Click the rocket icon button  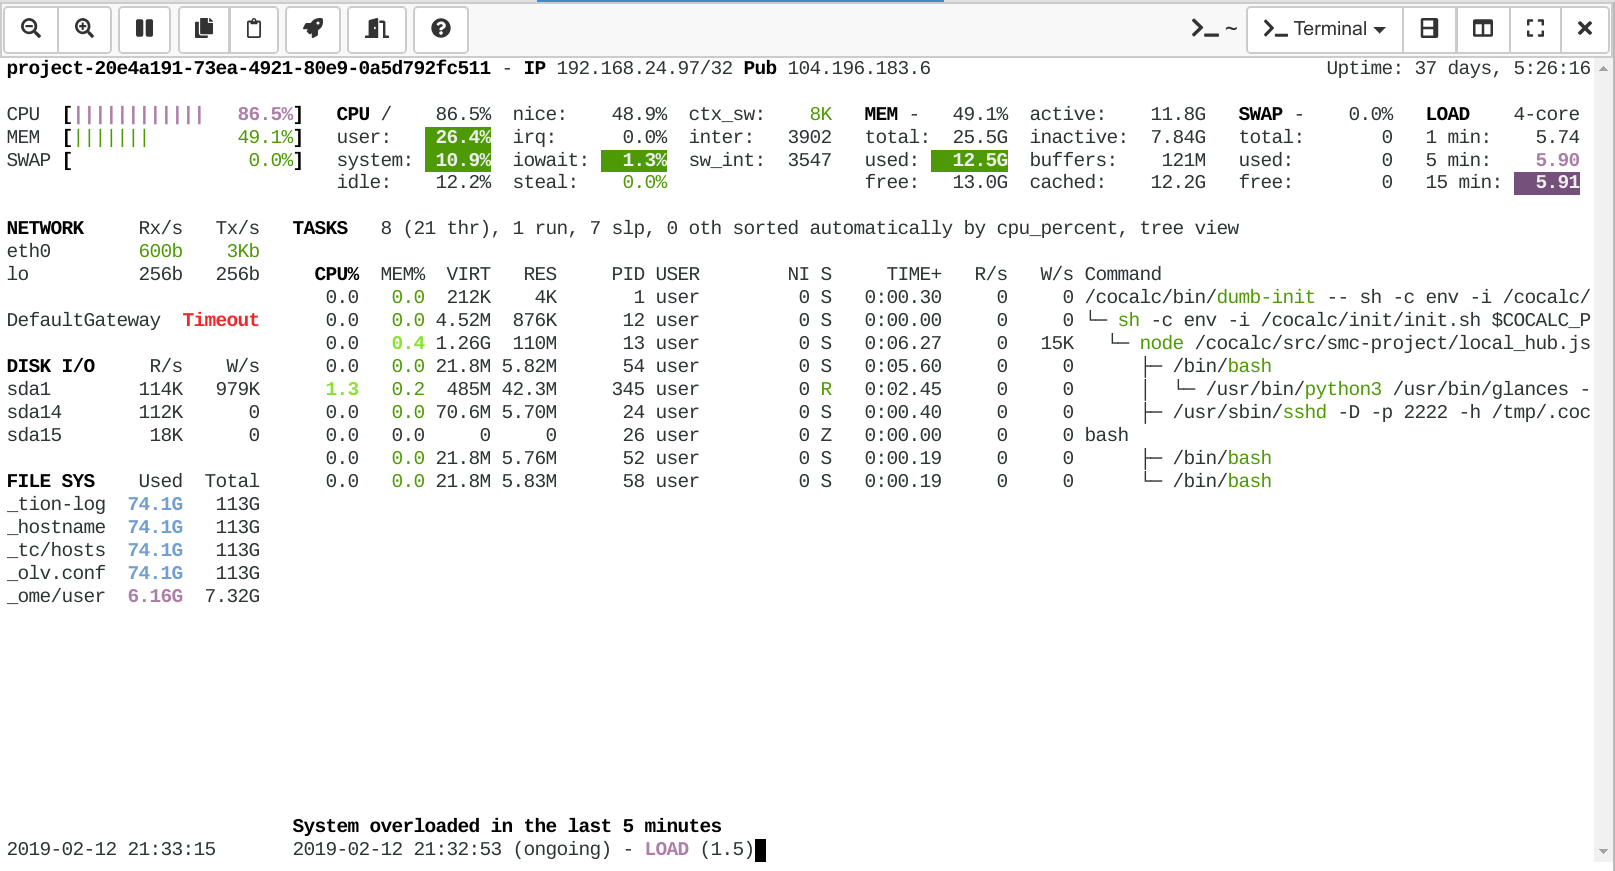coord(313,29)
